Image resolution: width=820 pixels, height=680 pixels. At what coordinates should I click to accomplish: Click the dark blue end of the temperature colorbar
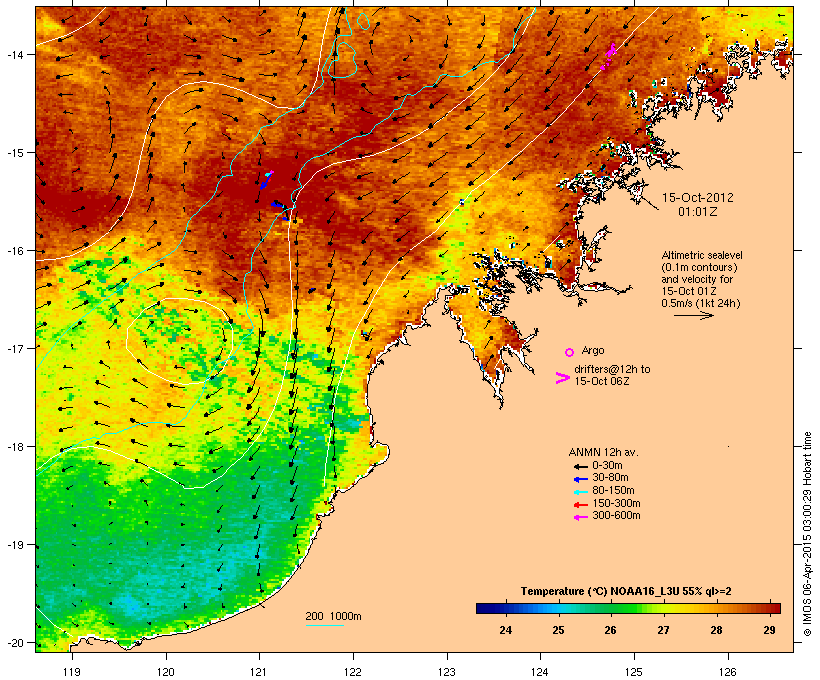484,608
